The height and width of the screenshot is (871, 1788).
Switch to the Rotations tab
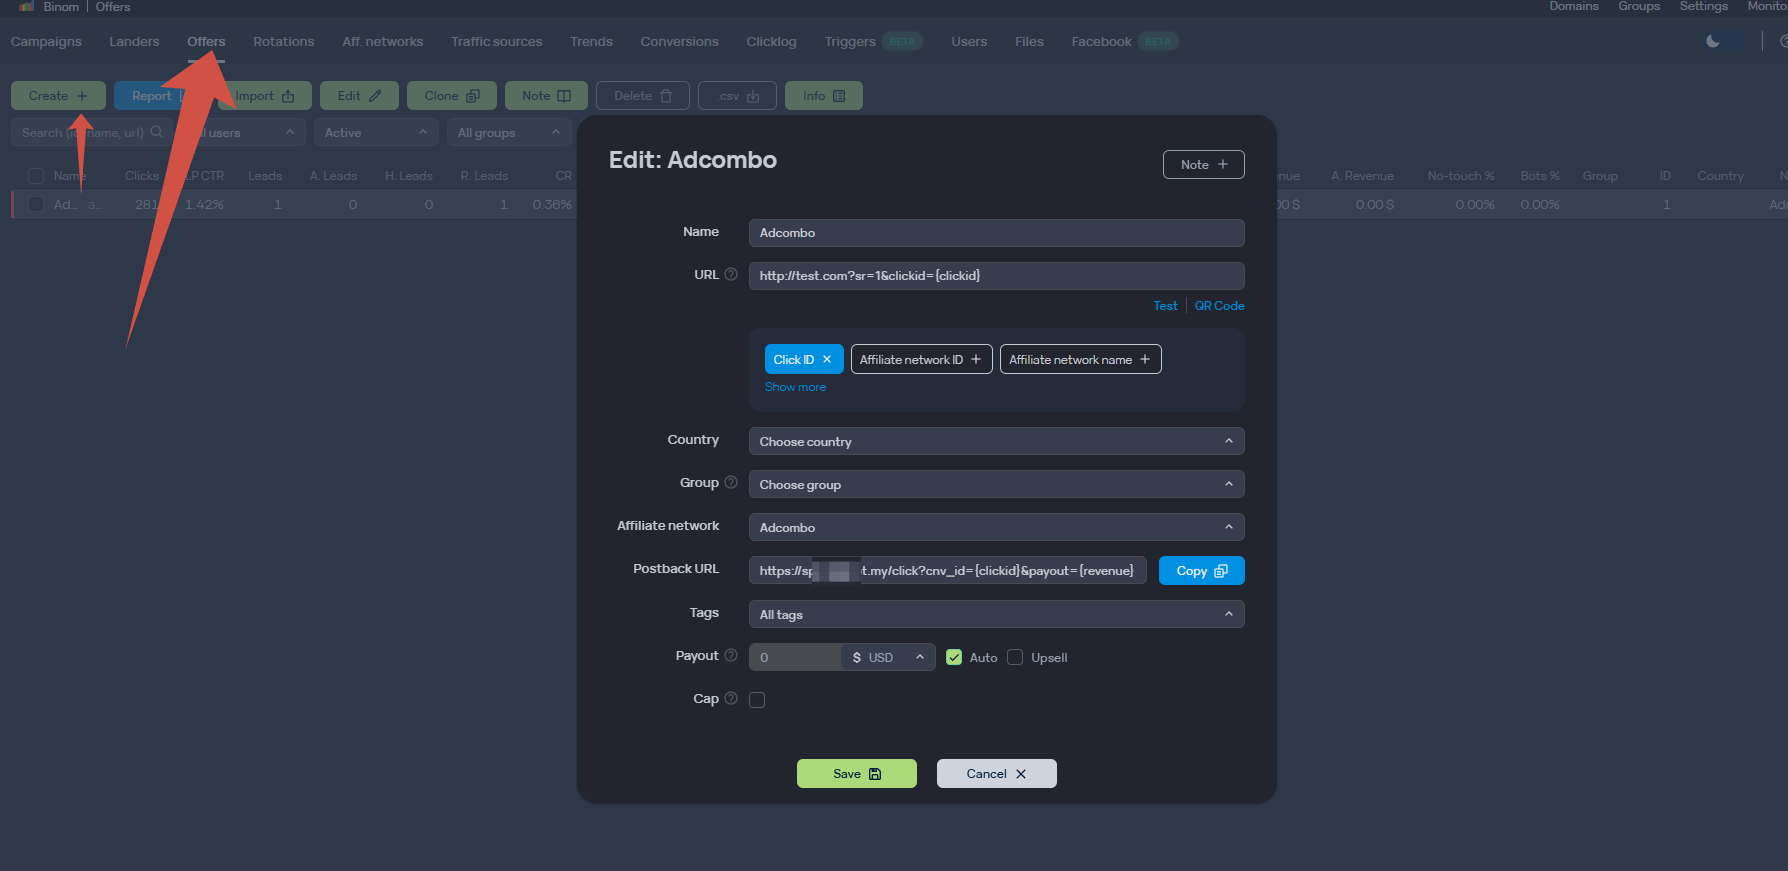pos(284,42)
